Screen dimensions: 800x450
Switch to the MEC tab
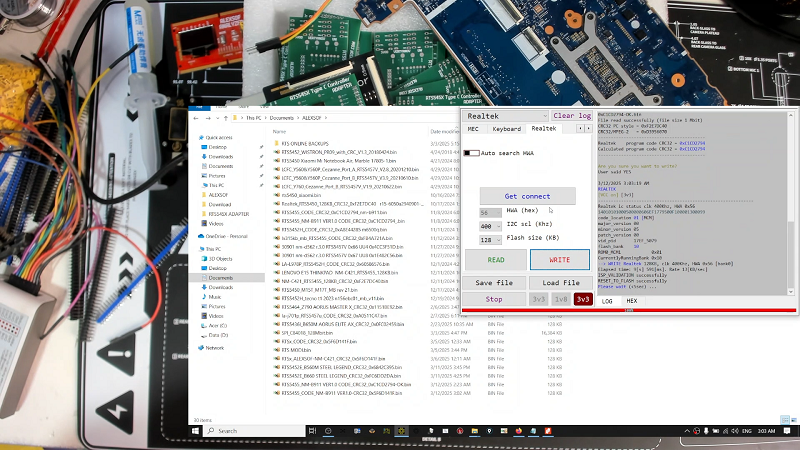point(473,129)
